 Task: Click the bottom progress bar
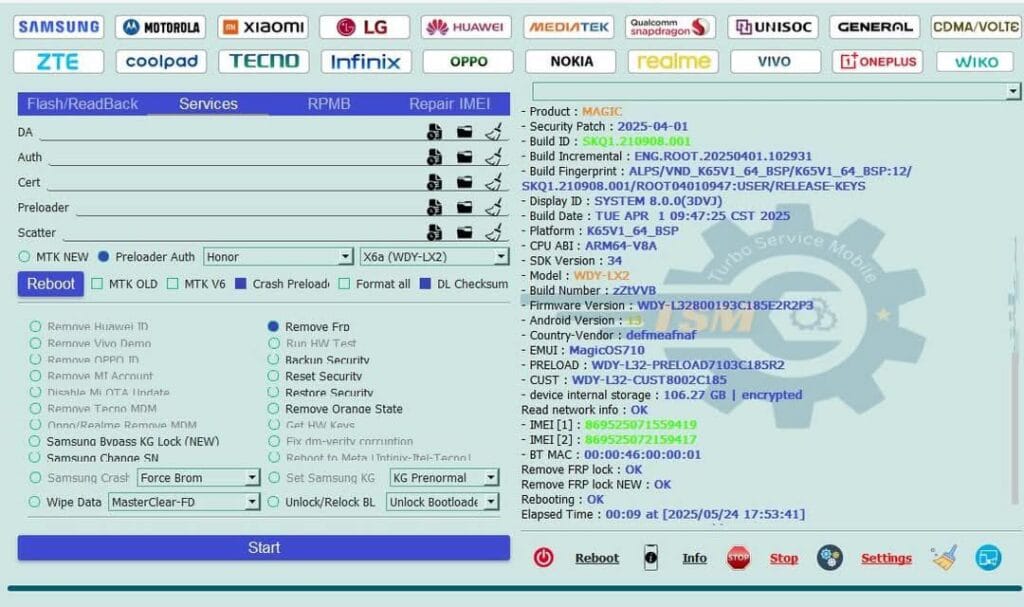click(x=515, y=588)
